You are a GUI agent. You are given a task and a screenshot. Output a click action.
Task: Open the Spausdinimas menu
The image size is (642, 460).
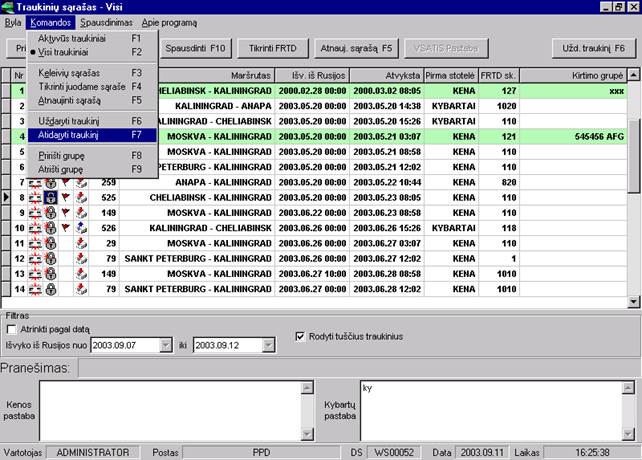106,23
